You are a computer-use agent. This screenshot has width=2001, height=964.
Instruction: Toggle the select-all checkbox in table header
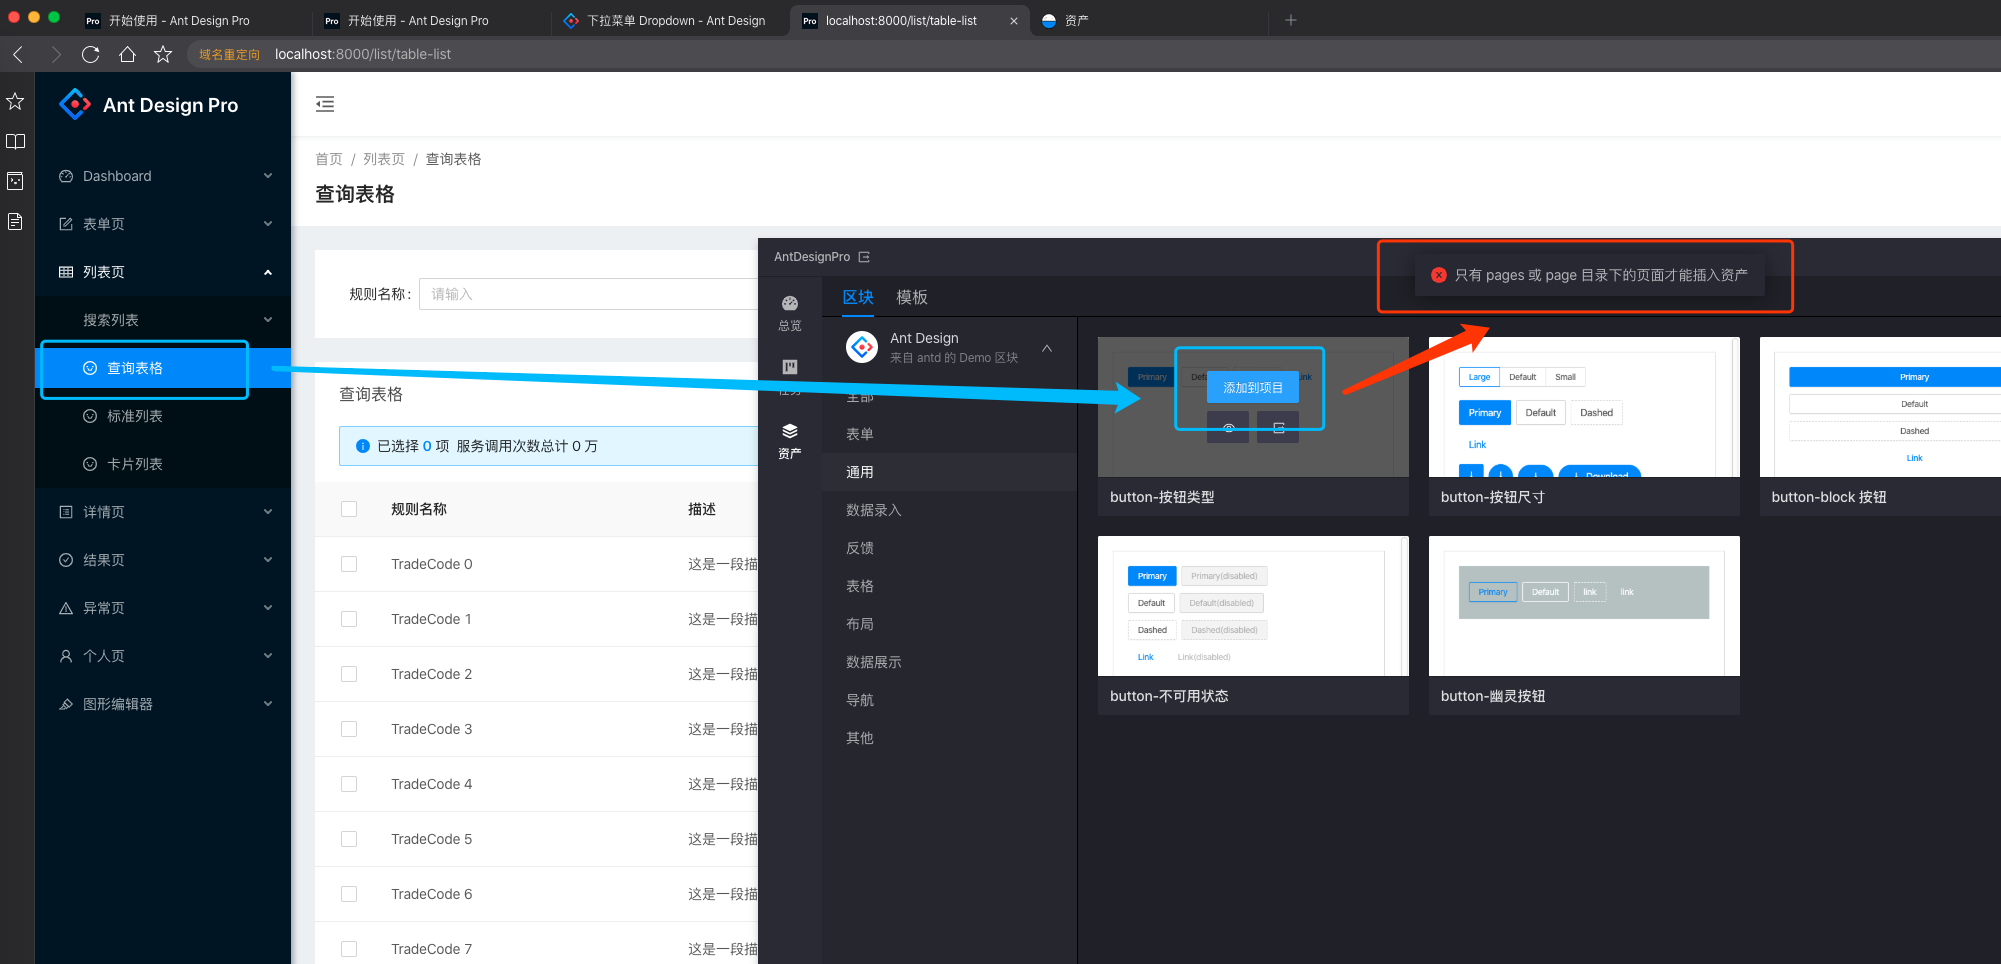(349, 509)
